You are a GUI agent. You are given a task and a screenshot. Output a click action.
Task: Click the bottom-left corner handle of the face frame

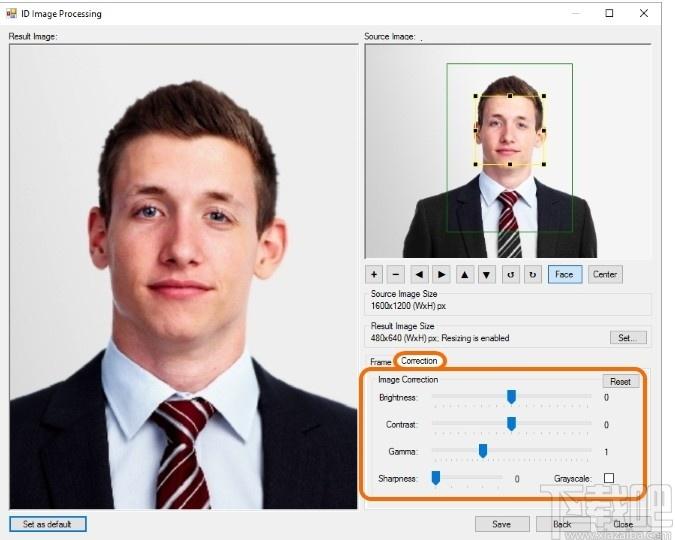(x=476, y=164)
